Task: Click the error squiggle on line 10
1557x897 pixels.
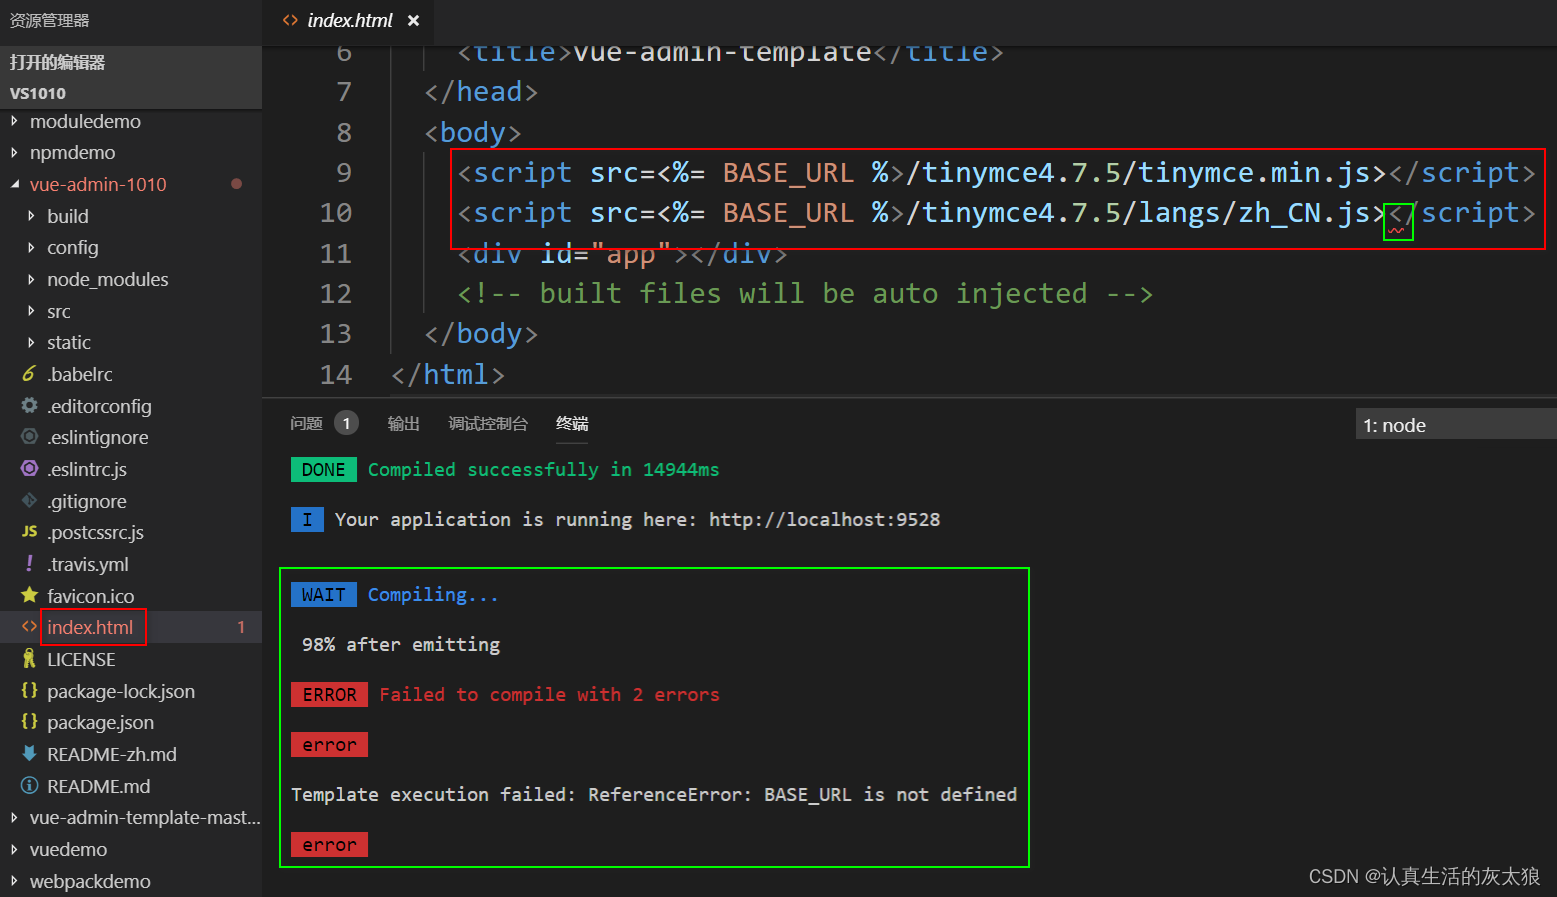Action: (1397, 231)
